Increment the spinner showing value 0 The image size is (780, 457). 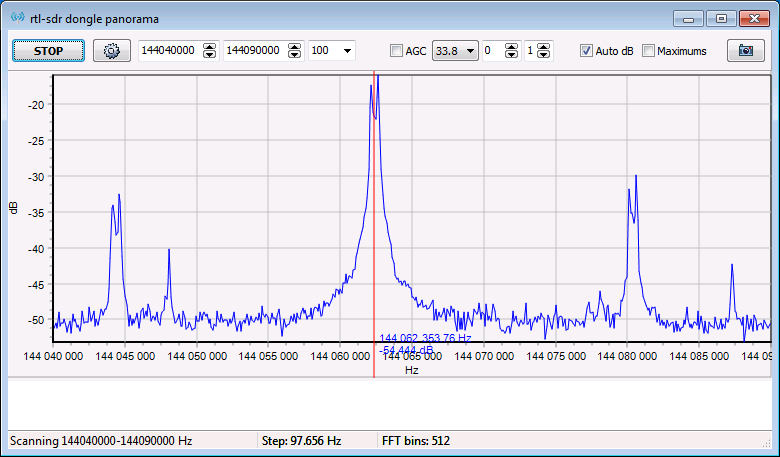pos(511,46)
